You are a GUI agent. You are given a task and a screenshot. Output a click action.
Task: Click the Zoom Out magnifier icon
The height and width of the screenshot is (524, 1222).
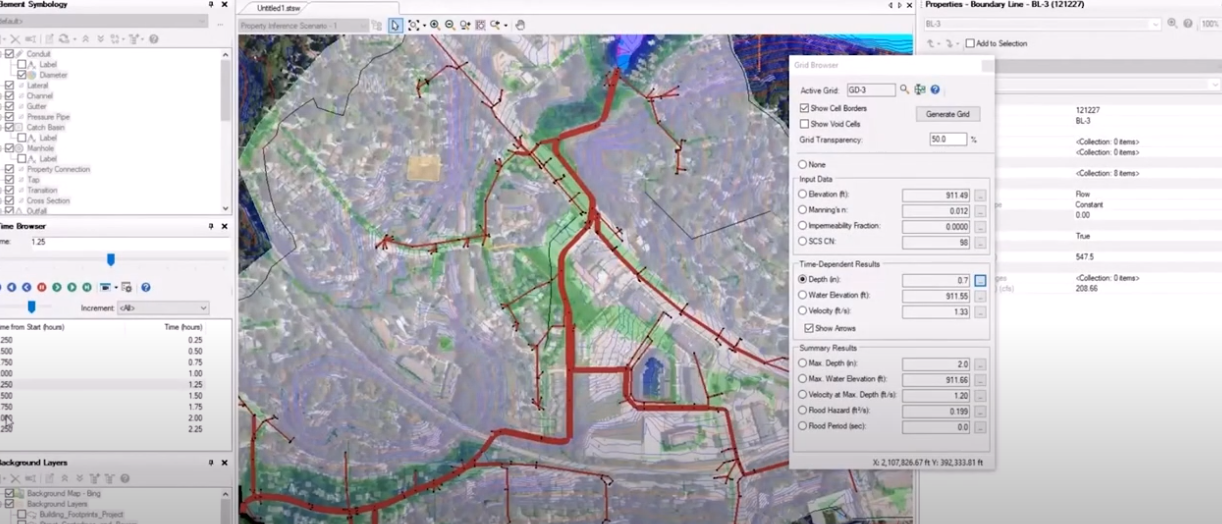click(449, 25)
